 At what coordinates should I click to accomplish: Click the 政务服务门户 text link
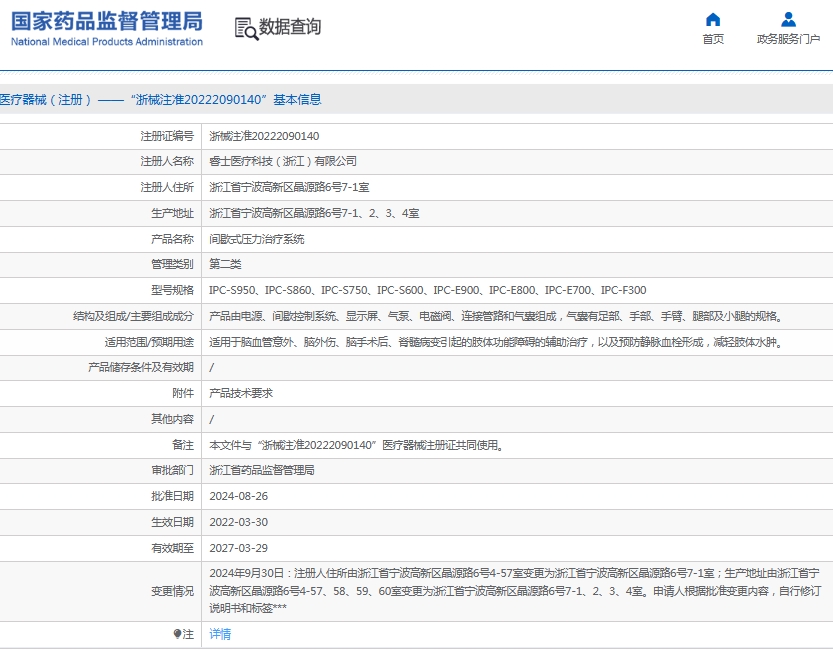pyautogui.click(x=788, y=39)
